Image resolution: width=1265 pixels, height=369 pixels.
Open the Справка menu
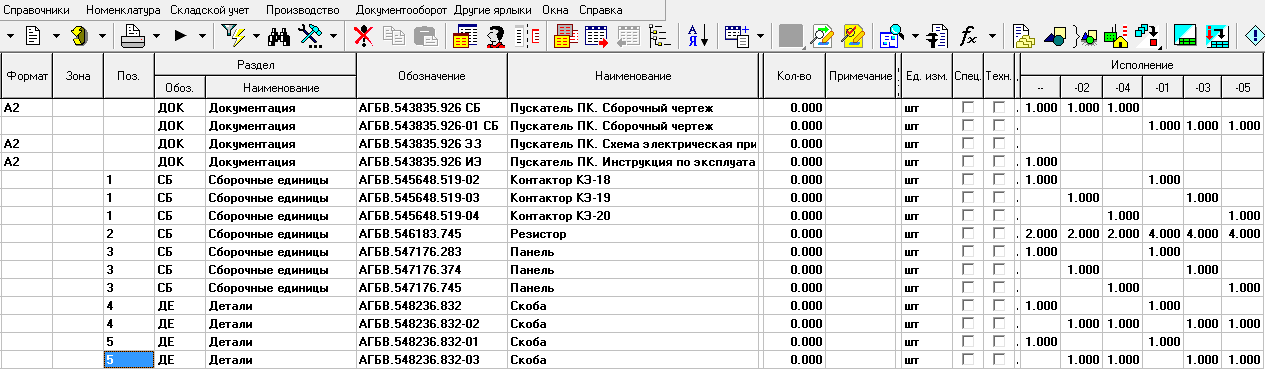pyautogui.click(x=601, y=9)
